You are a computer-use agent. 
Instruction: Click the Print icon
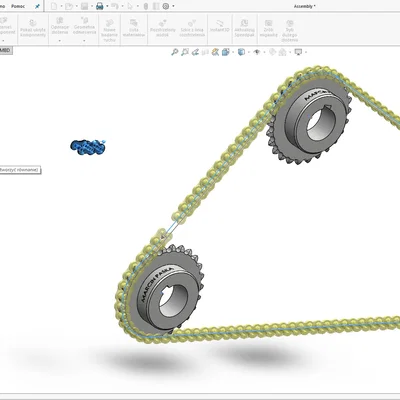click(100, 6)
